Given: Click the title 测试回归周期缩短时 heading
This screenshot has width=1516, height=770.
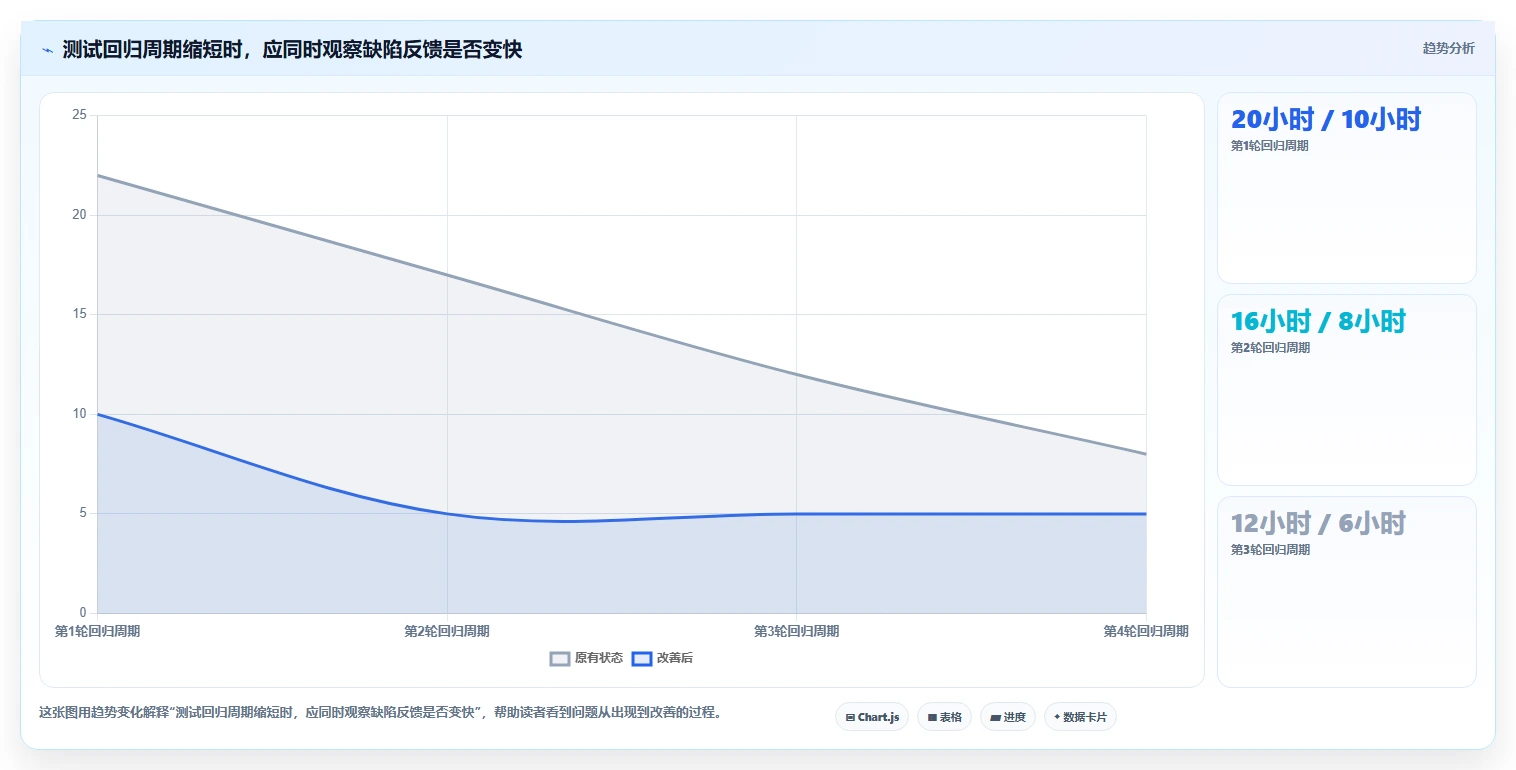Looking at the screenshot, I should tap(292, 50).
